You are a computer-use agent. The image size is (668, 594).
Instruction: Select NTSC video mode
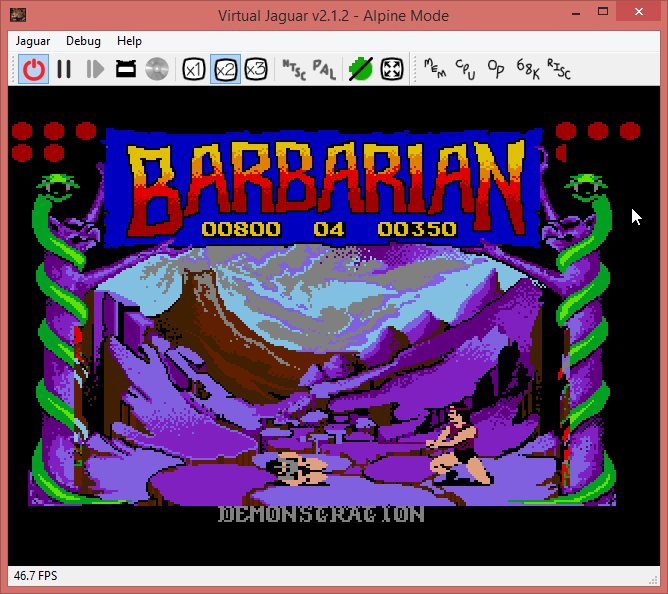293,69
